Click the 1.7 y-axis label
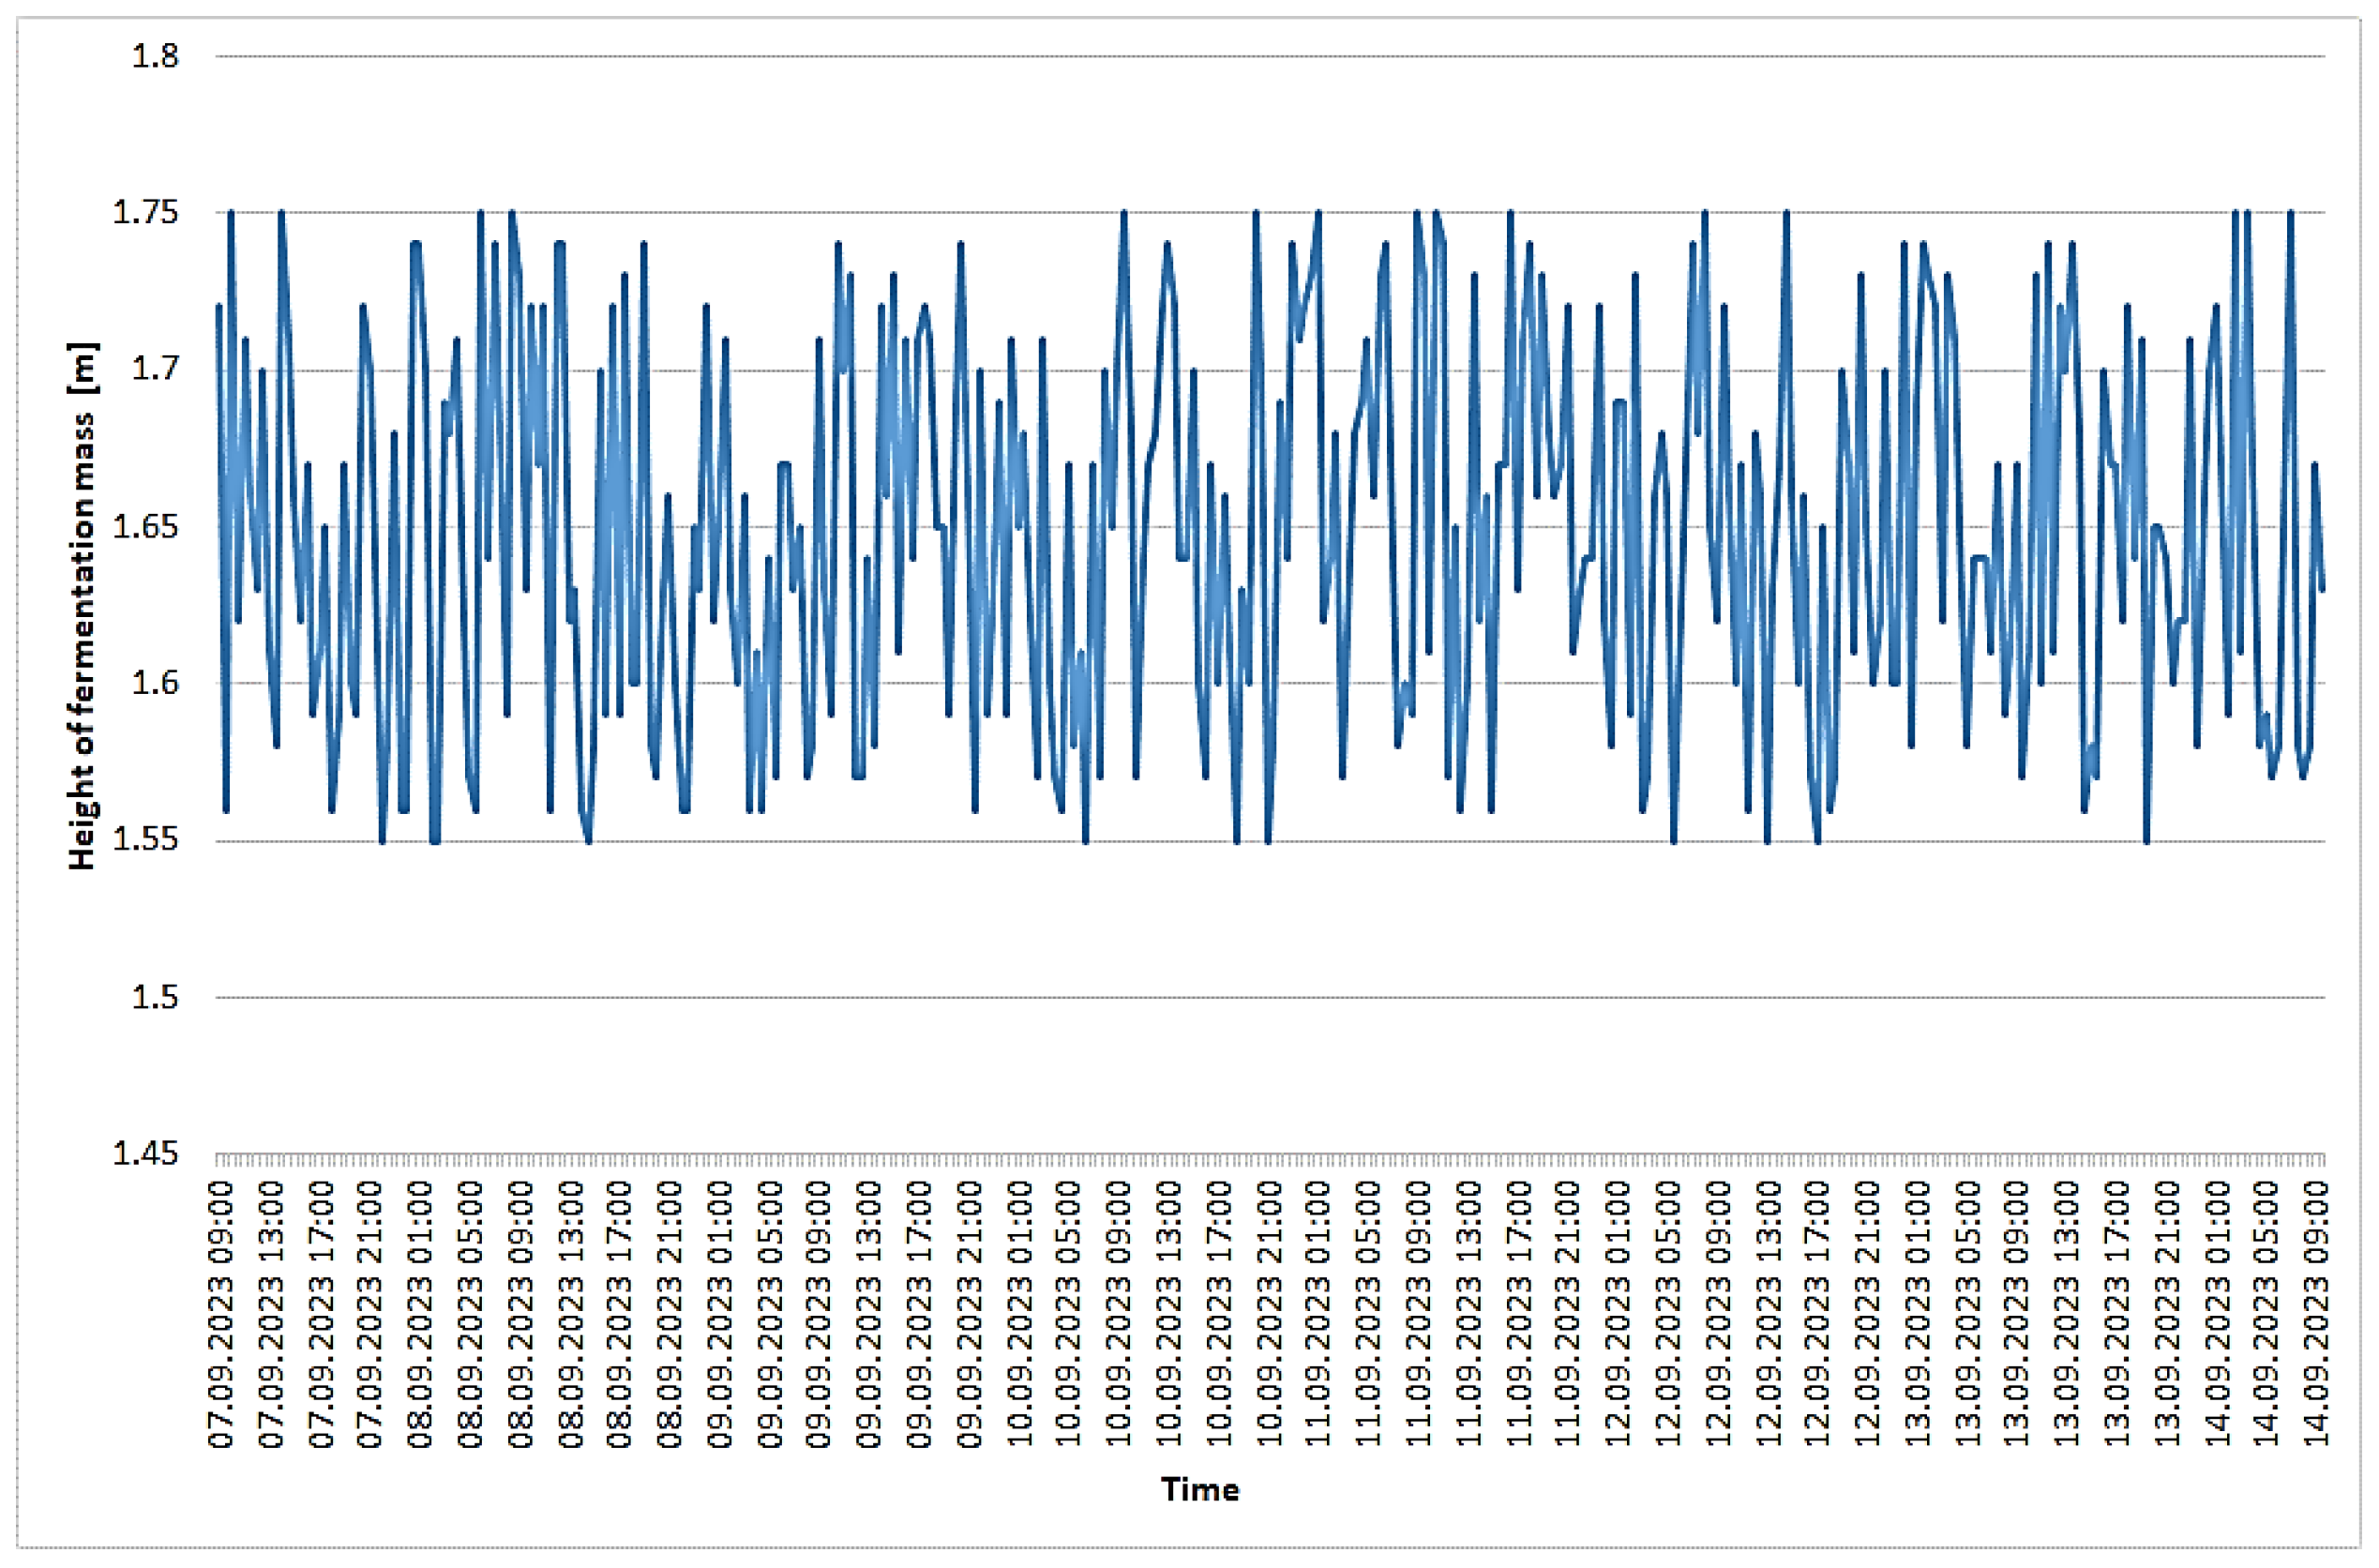This screenshot has height=1568, width=2379. pos(155,369)
